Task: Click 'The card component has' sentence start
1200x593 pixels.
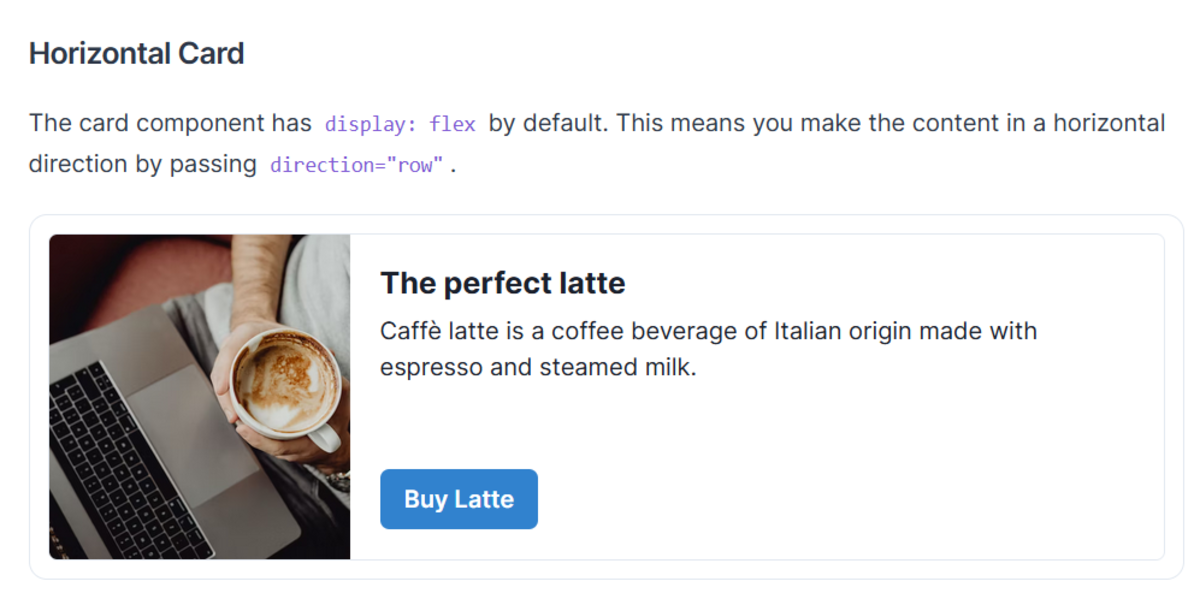Action: click(x=170, y=124)
